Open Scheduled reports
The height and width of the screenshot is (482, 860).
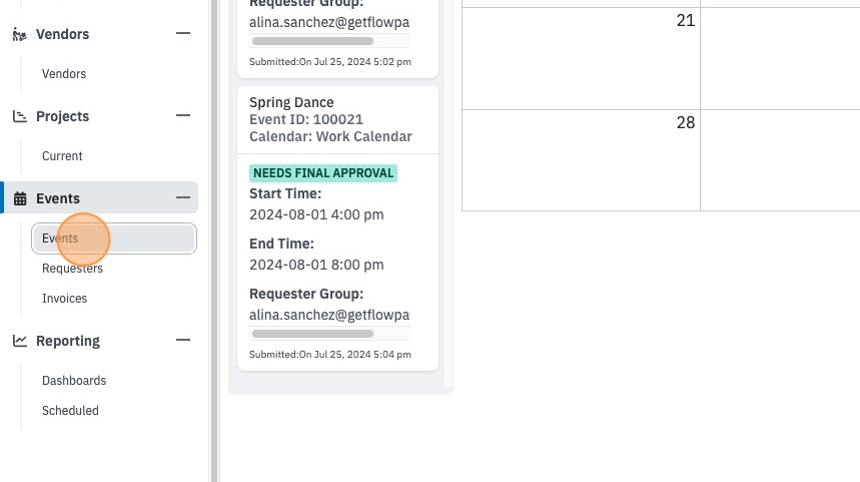(x=70, y=411)
